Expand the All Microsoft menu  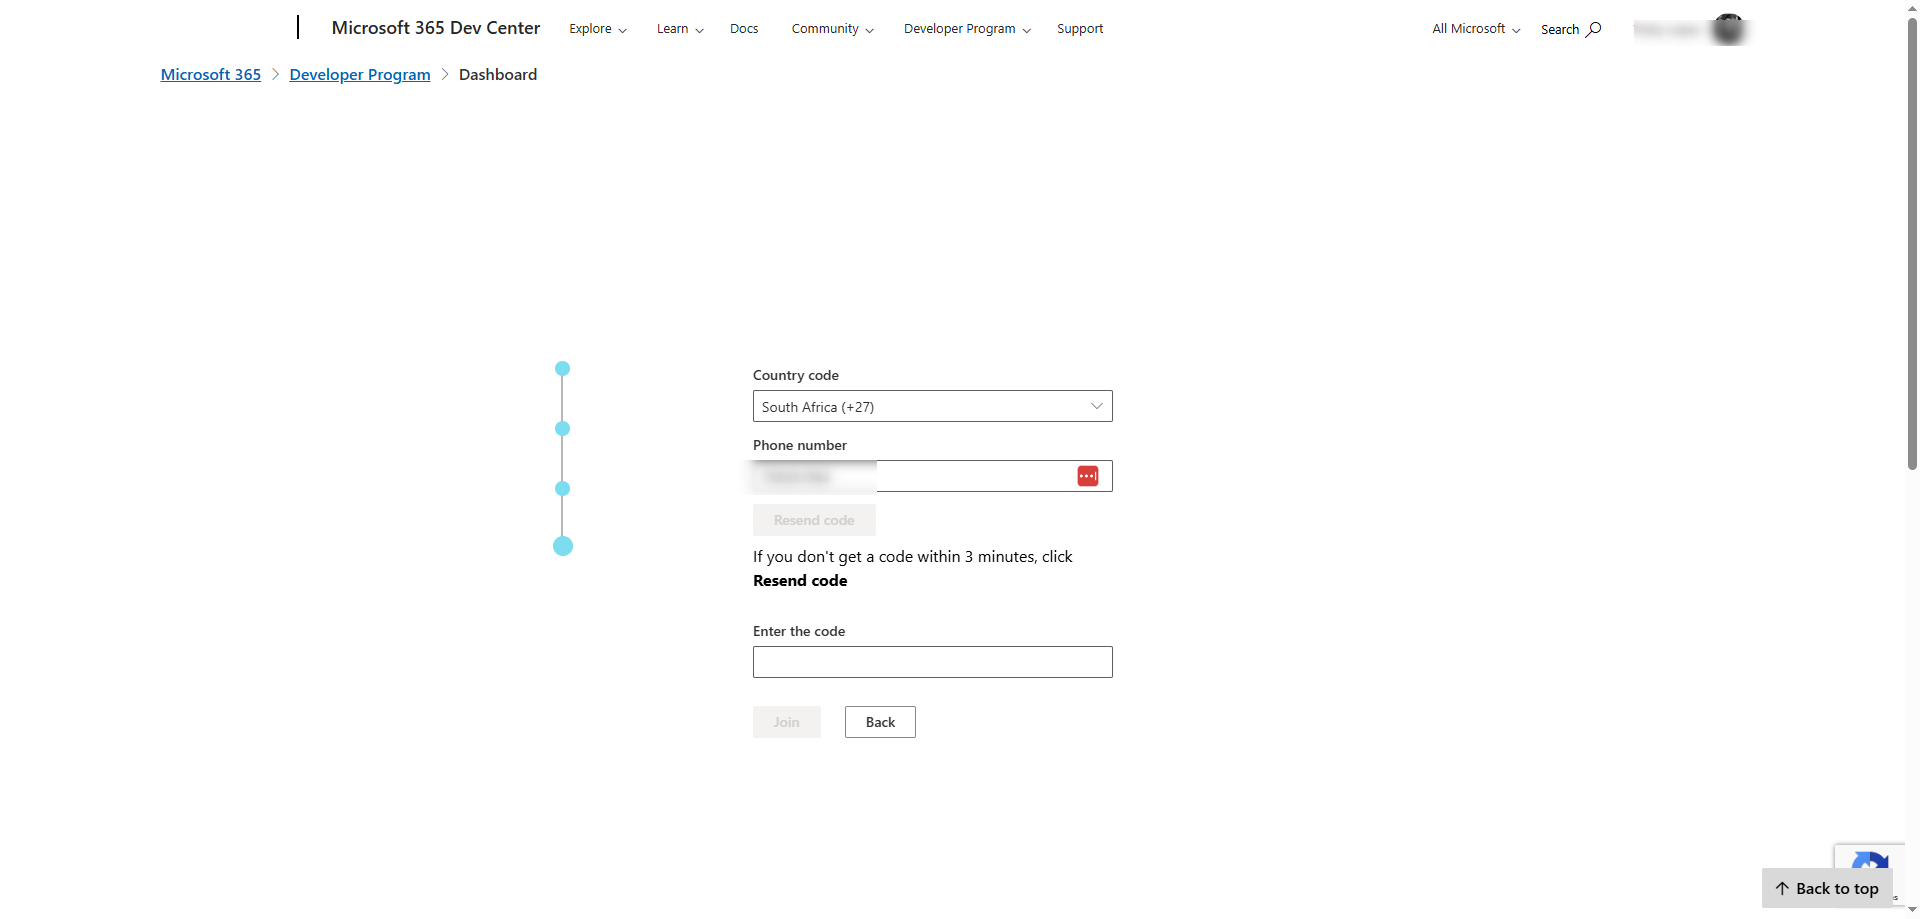(1476, 29)
